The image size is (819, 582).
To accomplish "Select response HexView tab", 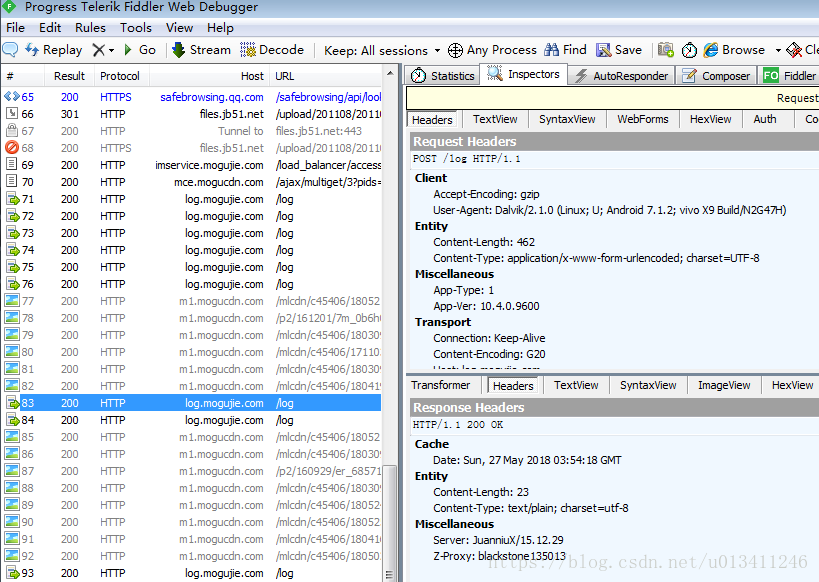I will click(x=792, y=385).
